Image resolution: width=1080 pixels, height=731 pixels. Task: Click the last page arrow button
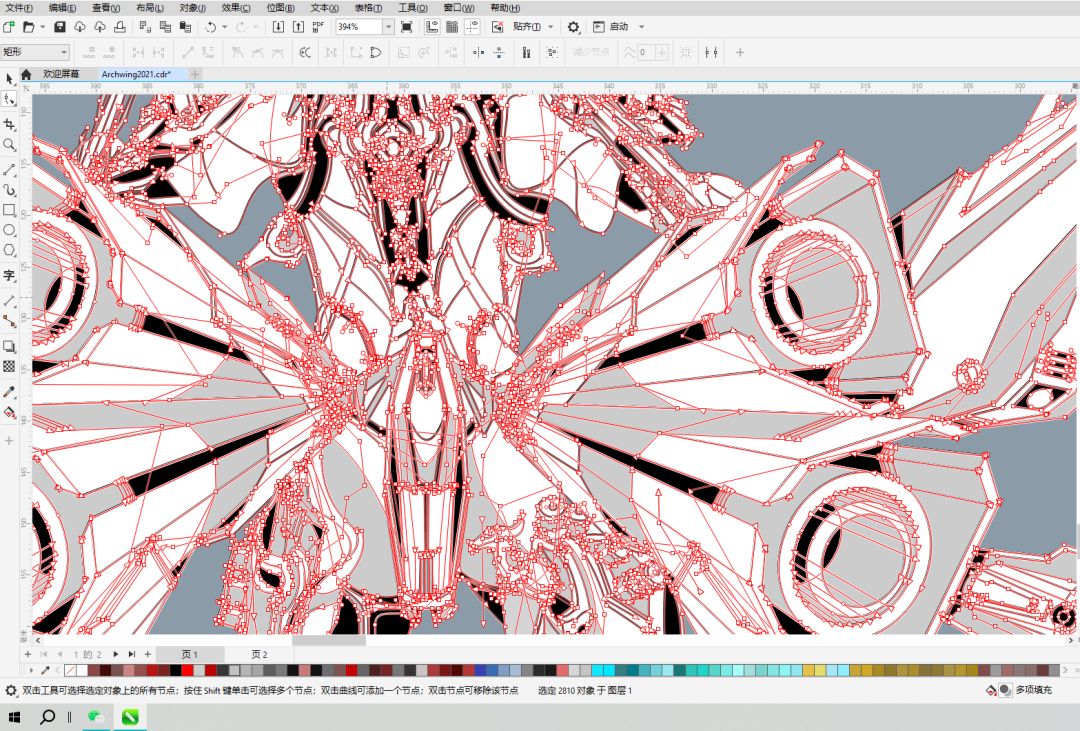point(131,654)
